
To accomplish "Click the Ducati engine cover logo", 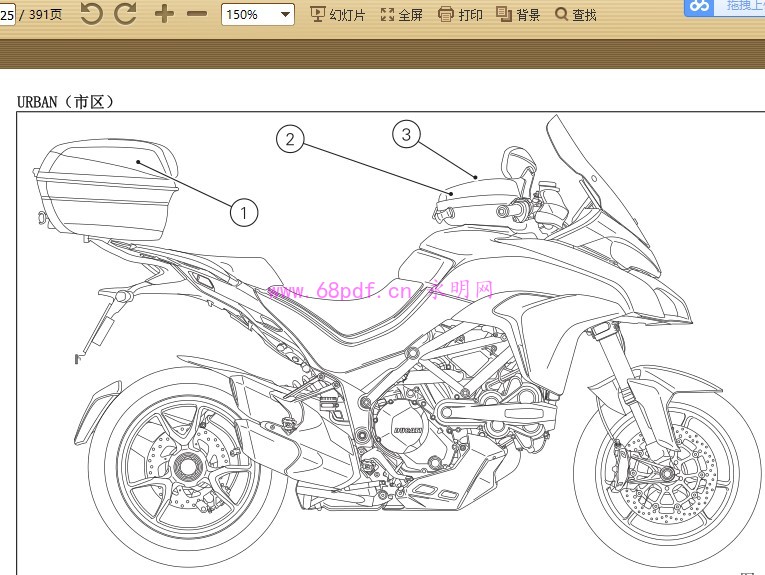I will (x=405, y=430).
